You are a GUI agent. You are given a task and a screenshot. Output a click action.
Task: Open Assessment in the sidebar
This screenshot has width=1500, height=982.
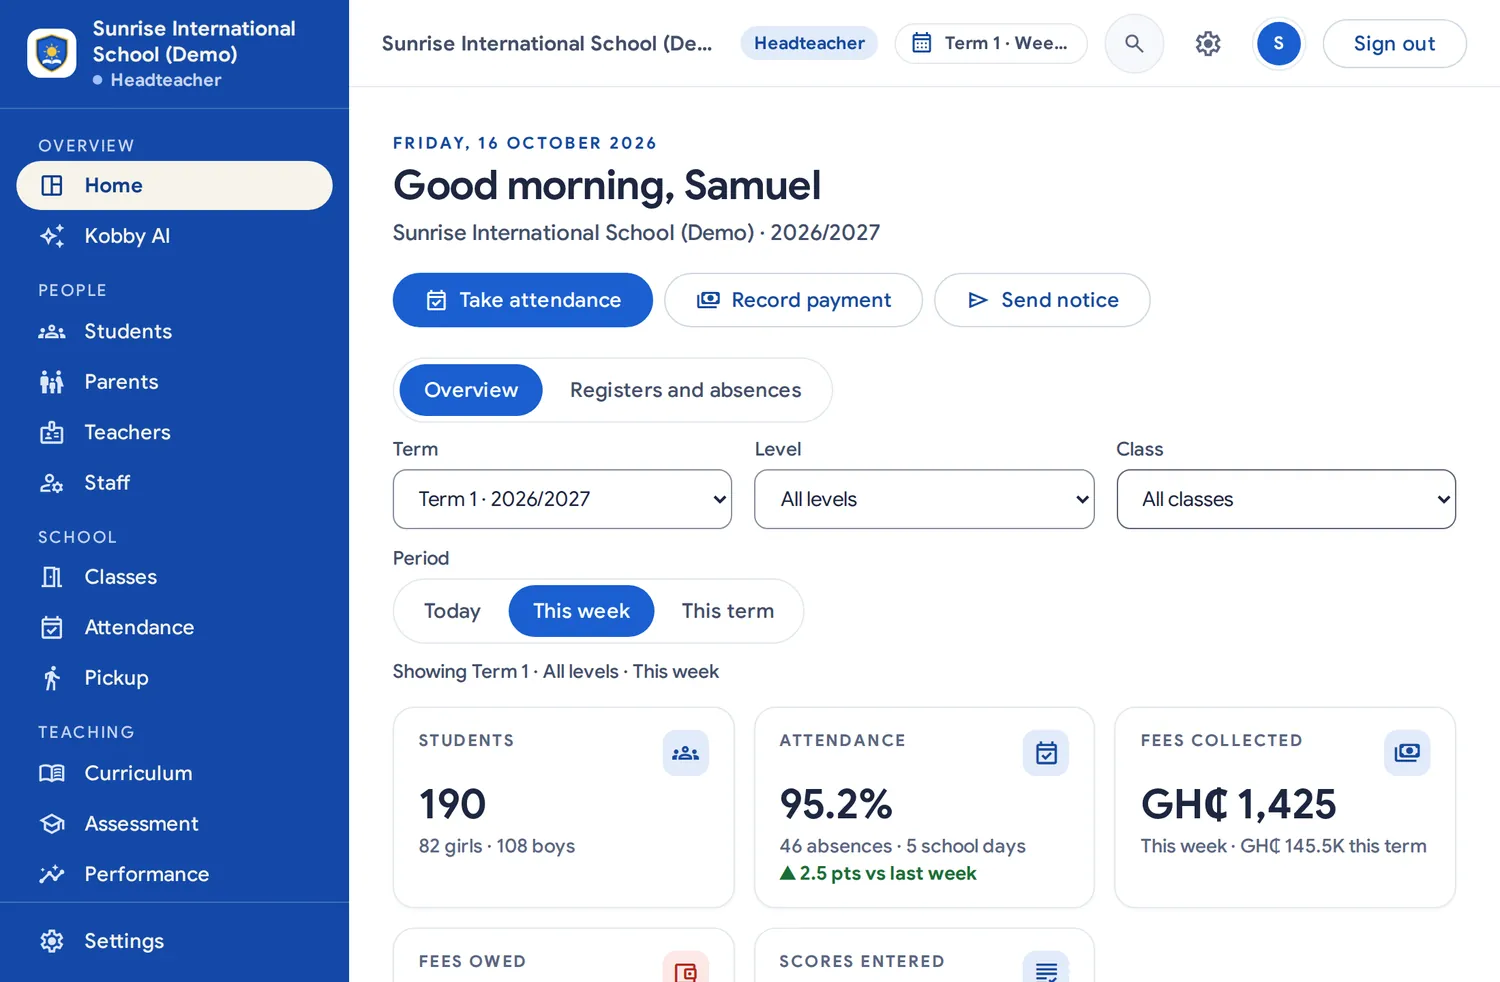(175, 824)
